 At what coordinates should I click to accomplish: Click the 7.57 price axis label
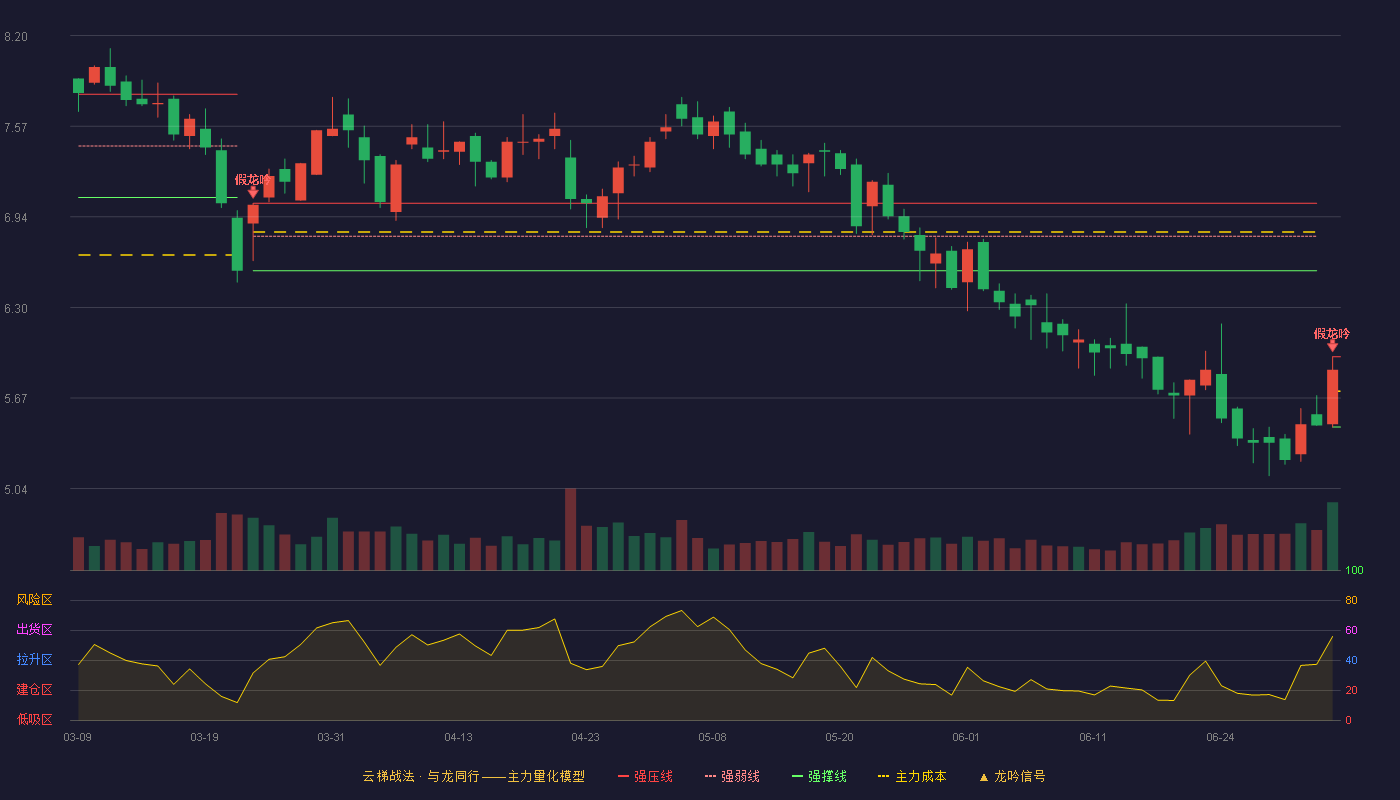click(16, 128)
